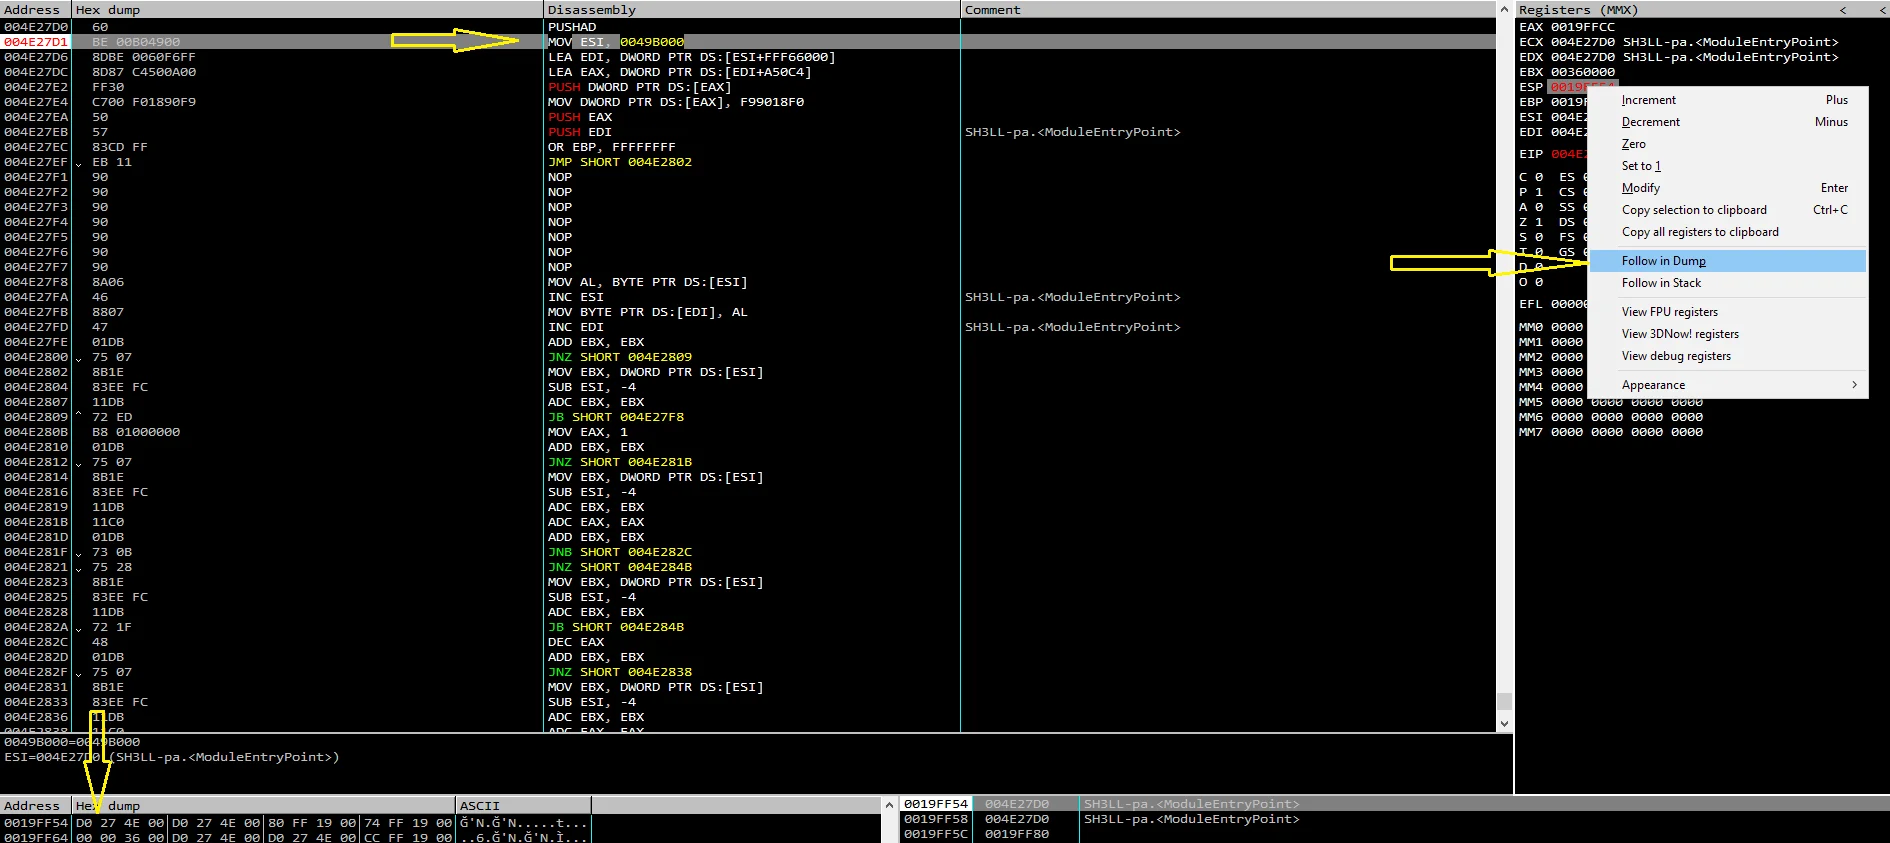Toggle the P flag value
The height and width of the screenshot is (843, 1890).
coord(1539,192)
